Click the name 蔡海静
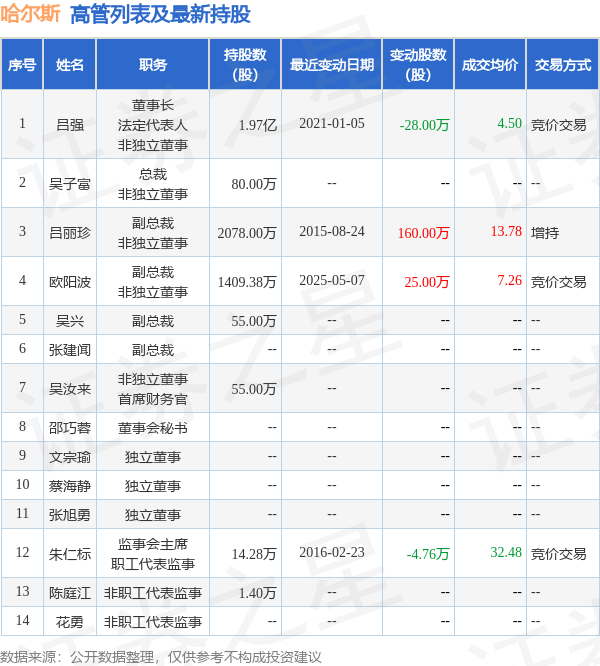 click(x=70, y=485)
